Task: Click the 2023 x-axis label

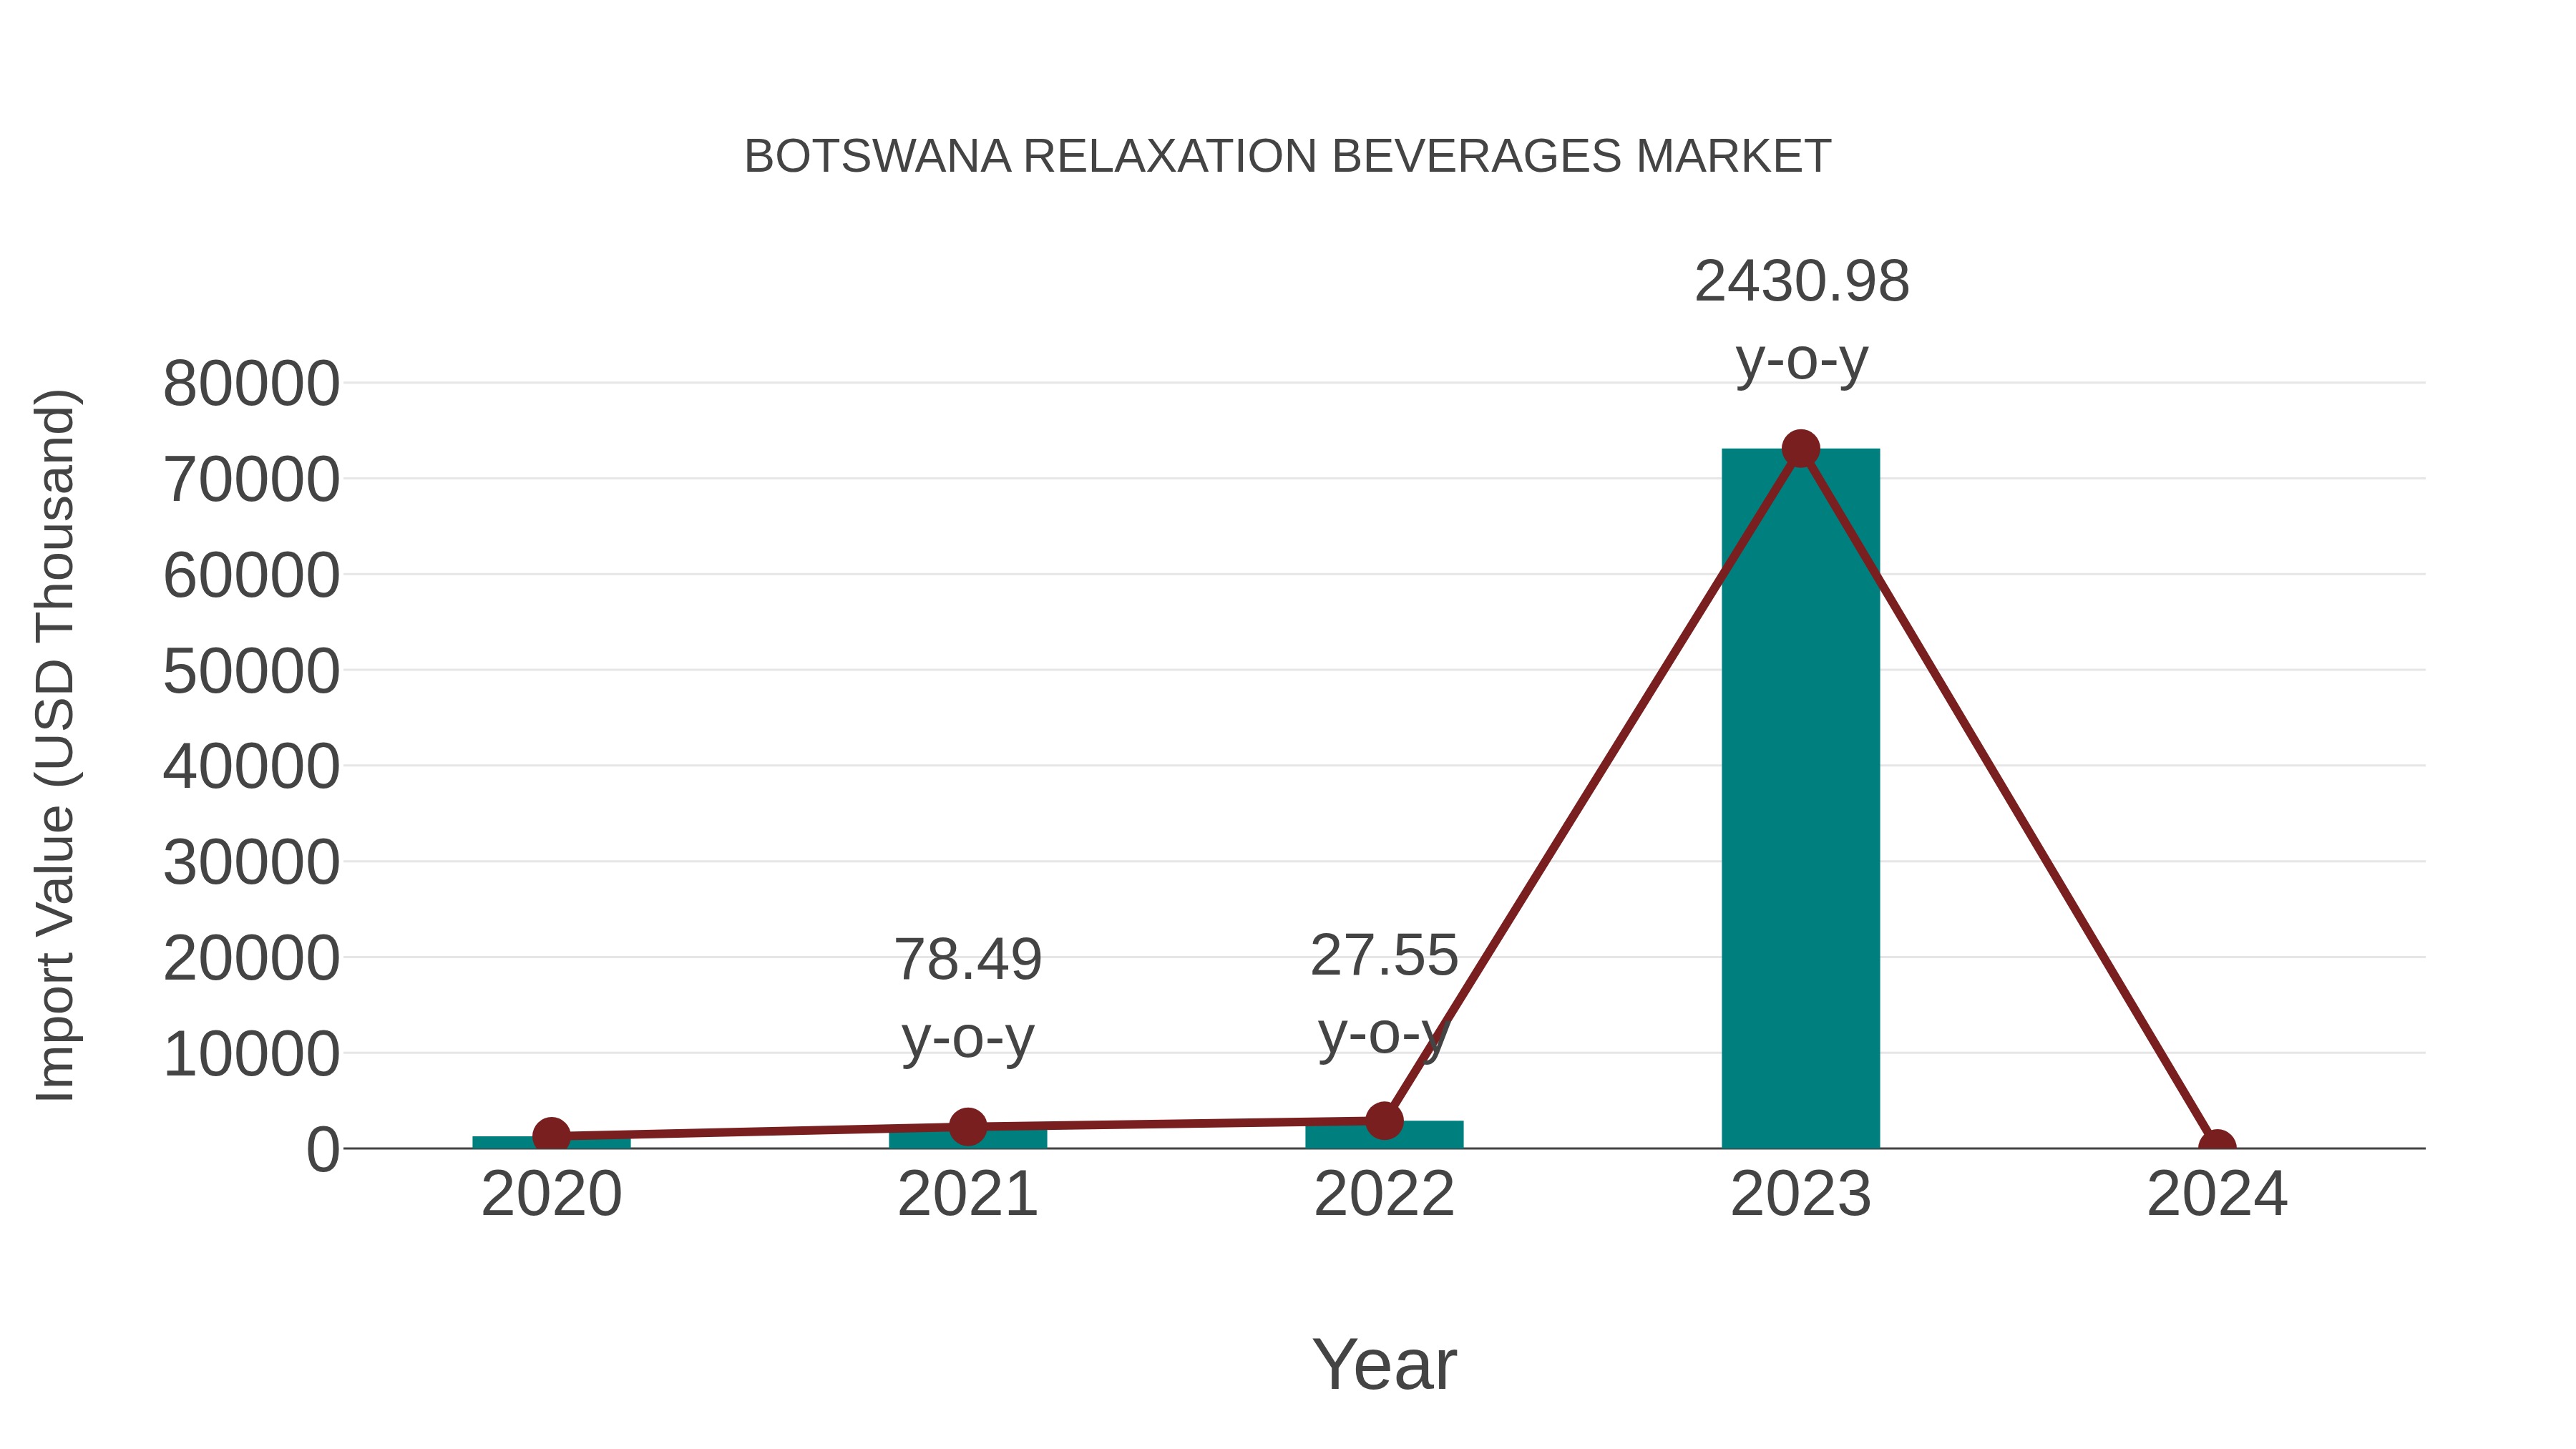Action: coord(1800,1194)
